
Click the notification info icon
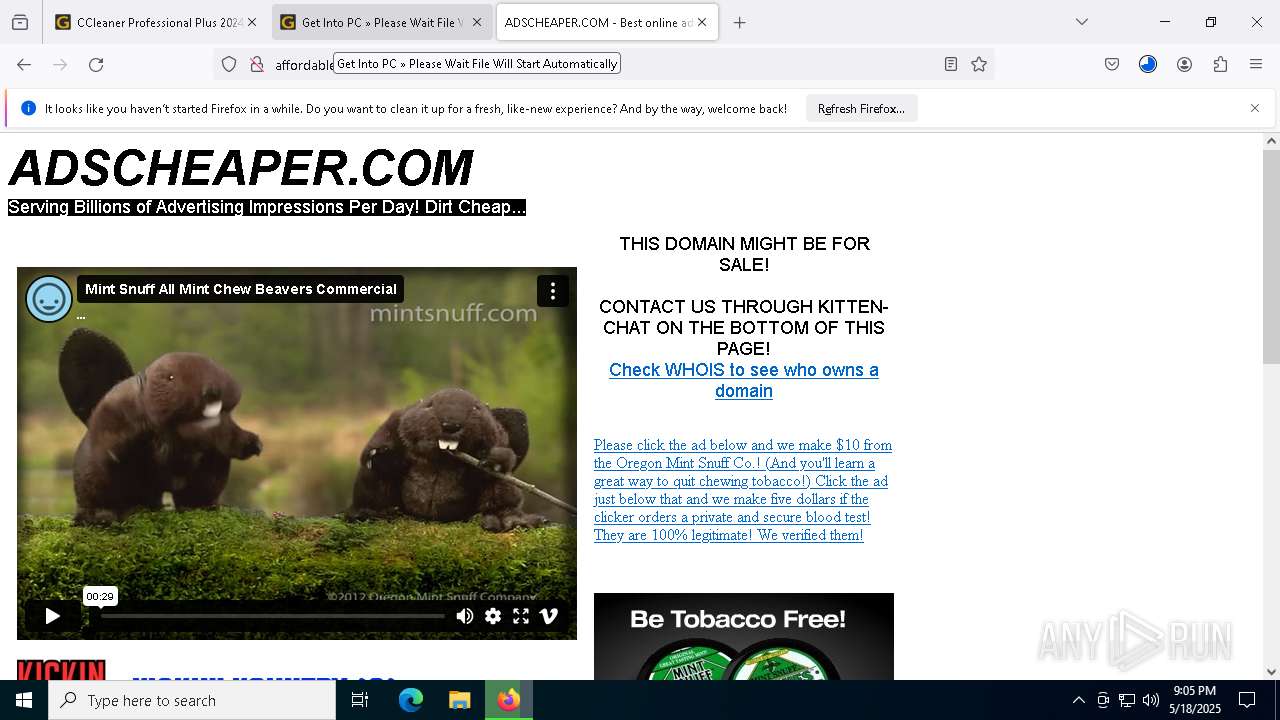(x=28, y=108)
